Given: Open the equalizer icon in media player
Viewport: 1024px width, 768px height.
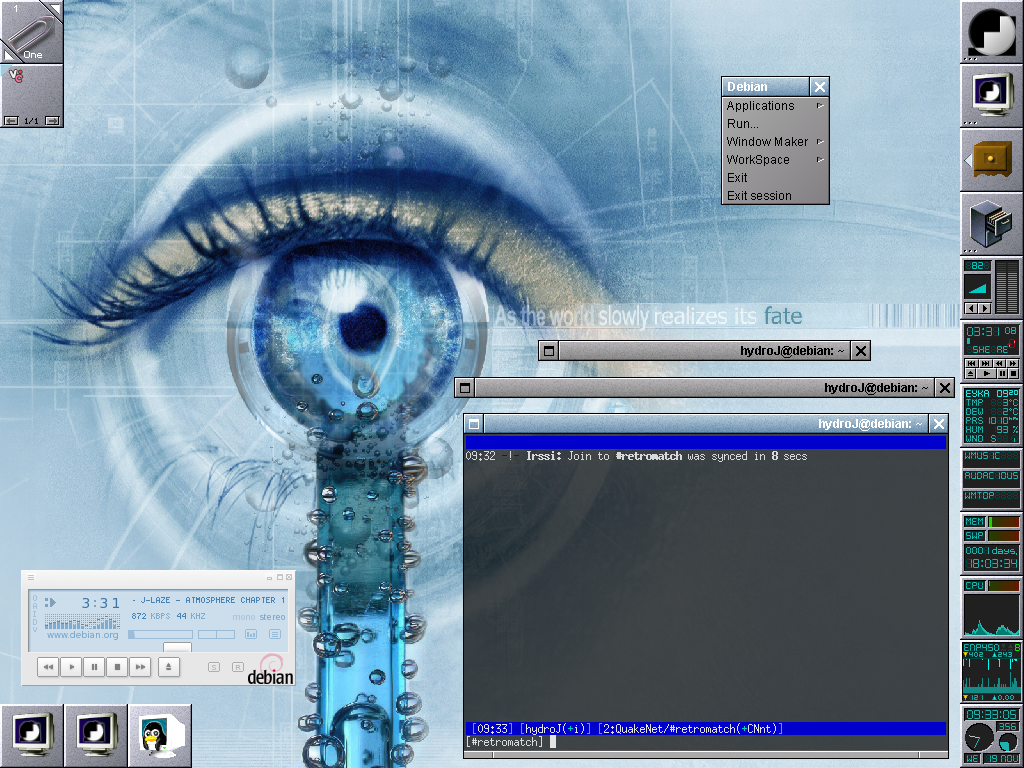Looking at the screenshot, I should (251, 634).
